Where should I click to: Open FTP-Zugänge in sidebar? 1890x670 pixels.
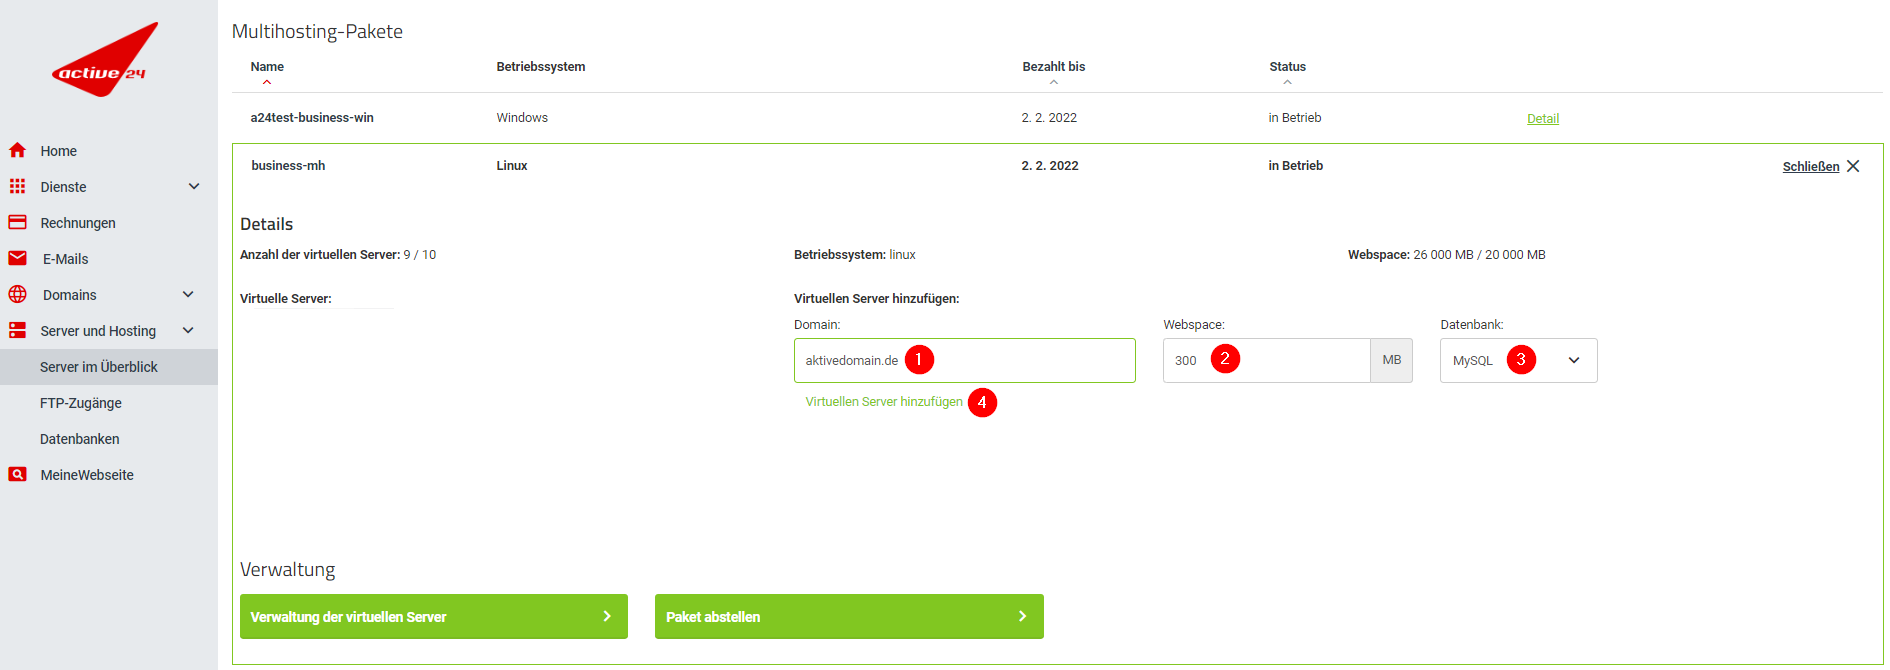tap(81, 403)
